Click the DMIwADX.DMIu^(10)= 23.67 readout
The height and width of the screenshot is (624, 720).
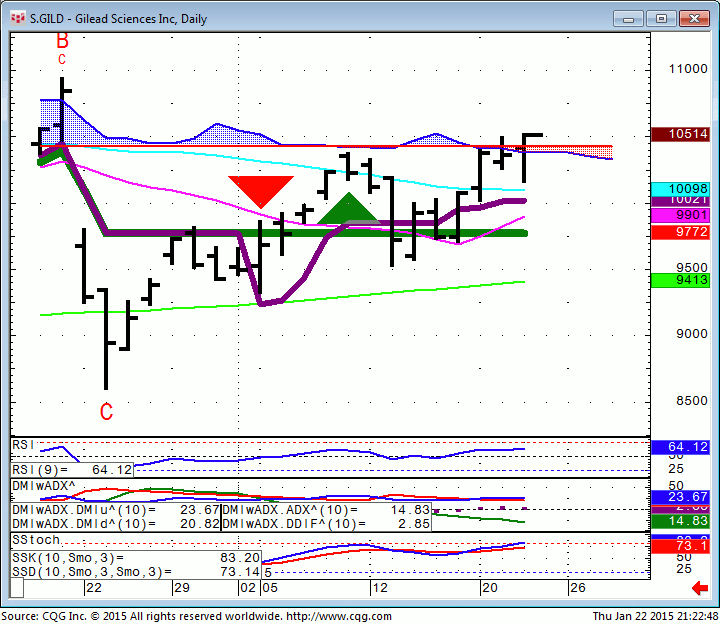coord(116,510)
